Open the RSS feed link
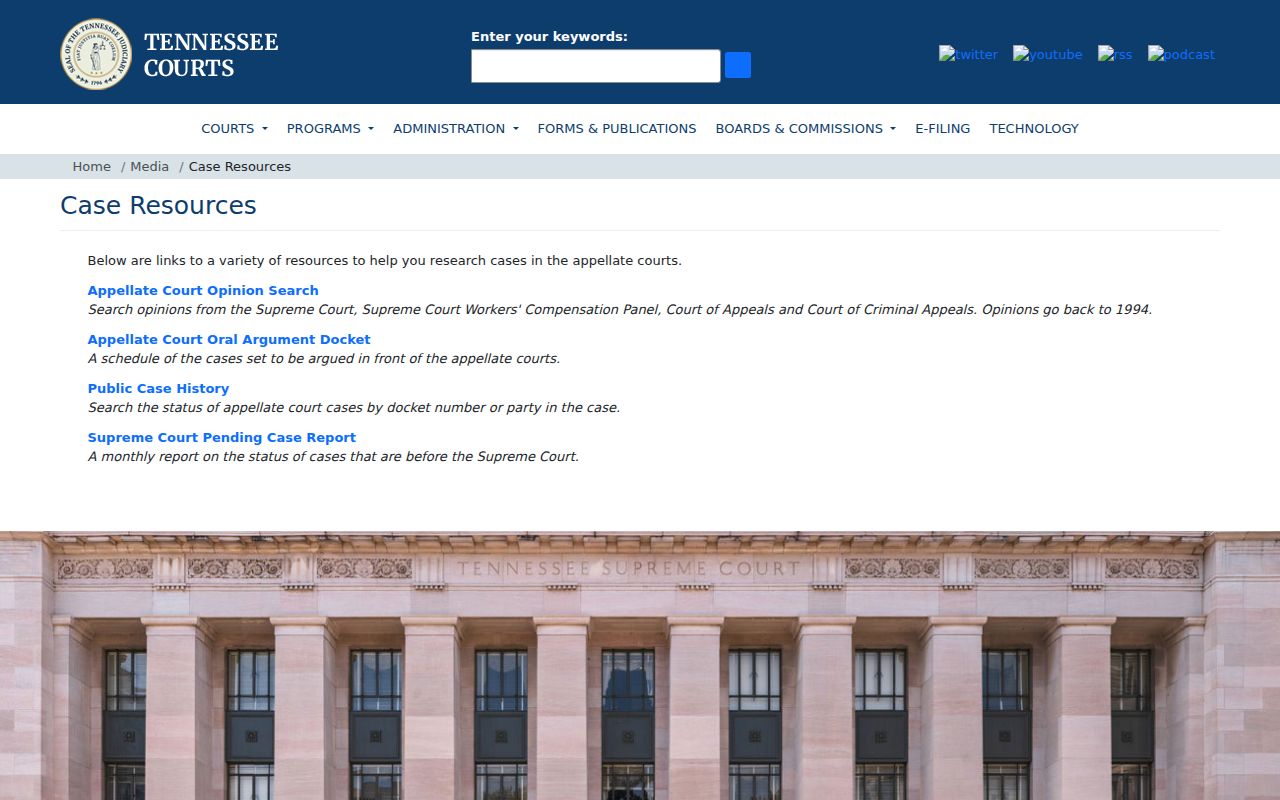Viewport: 1280px width, 800px height. 1115,54
